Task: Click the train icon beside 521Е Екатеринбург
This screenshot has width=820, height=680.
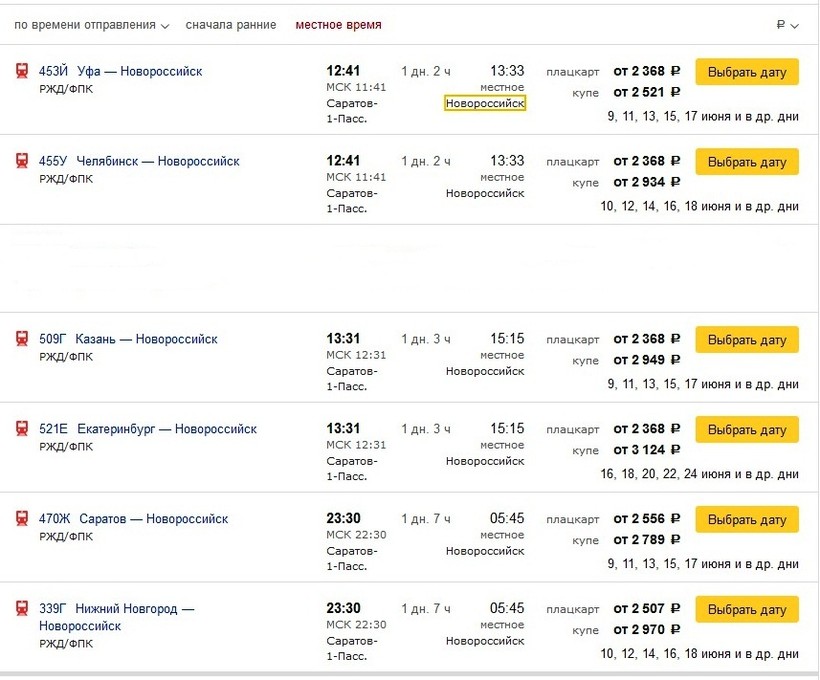Action: (22, 430)
